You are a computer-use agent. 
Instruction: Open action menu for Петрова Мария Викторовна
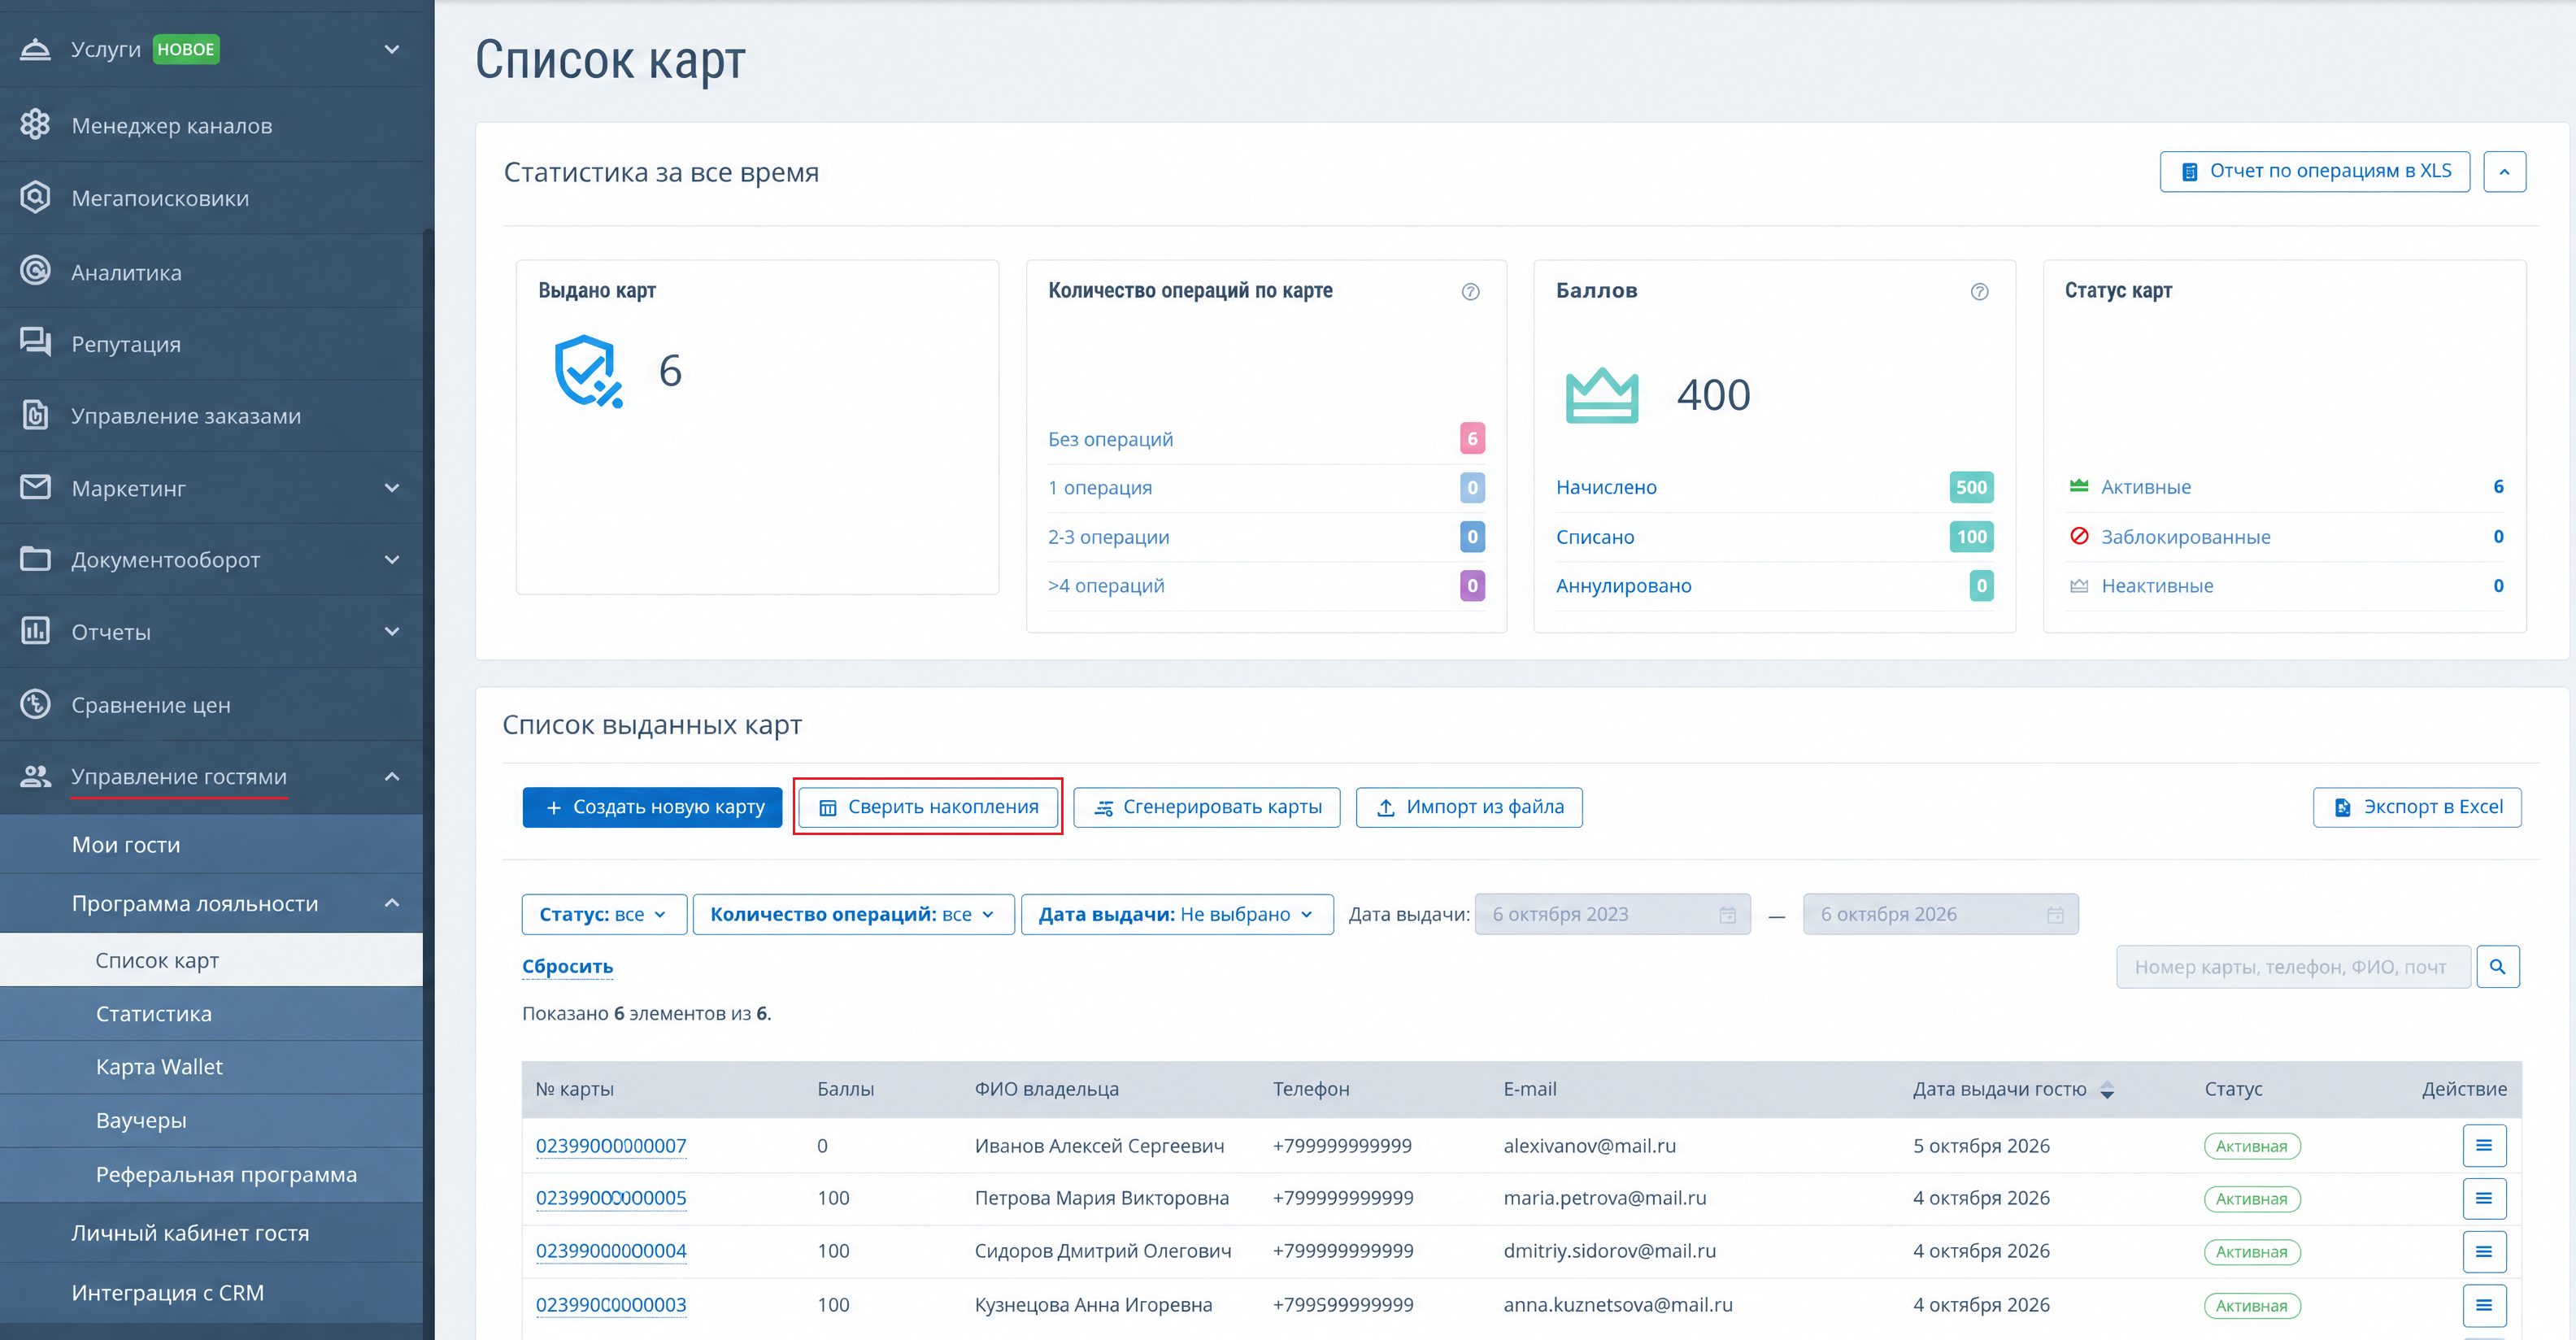[2484, 1198]
